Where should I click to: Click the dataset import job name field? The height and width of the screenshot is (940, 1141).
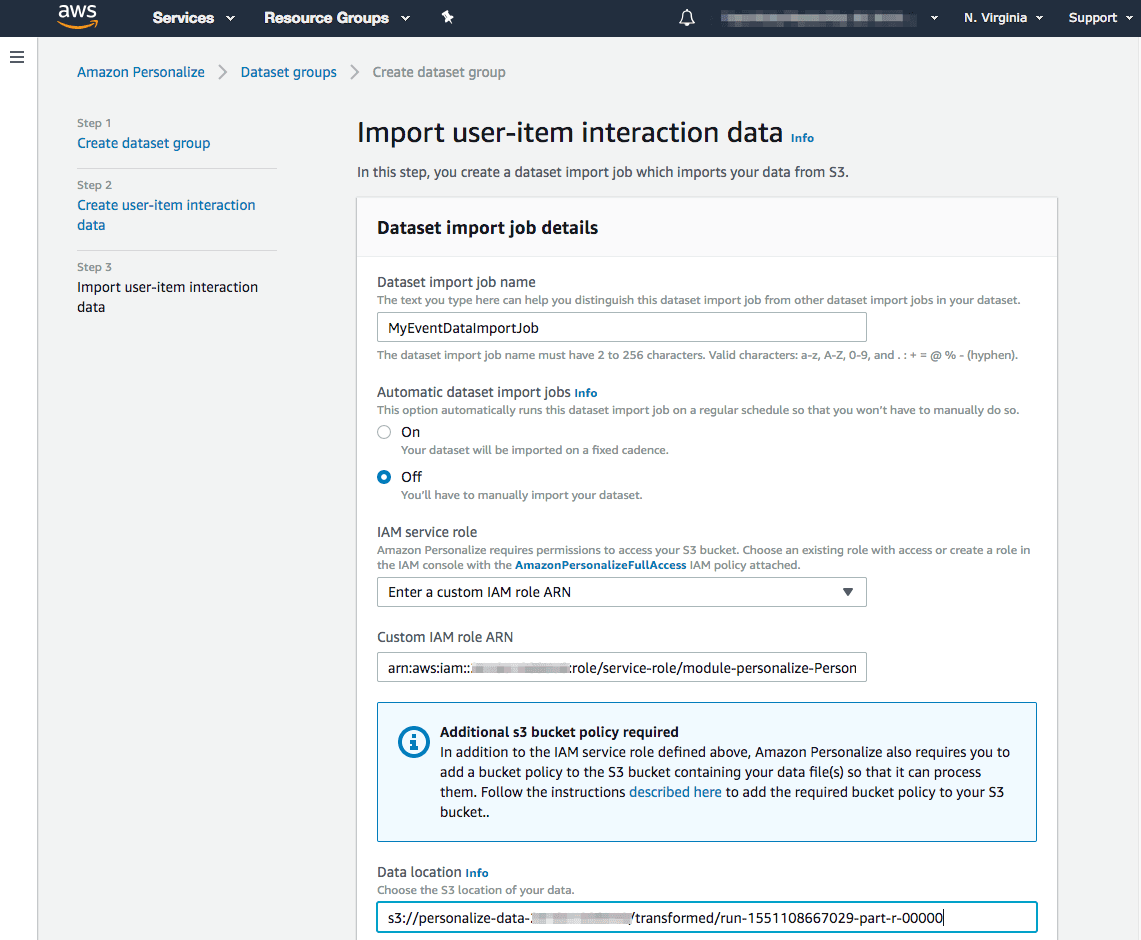[x=621, y=327]
